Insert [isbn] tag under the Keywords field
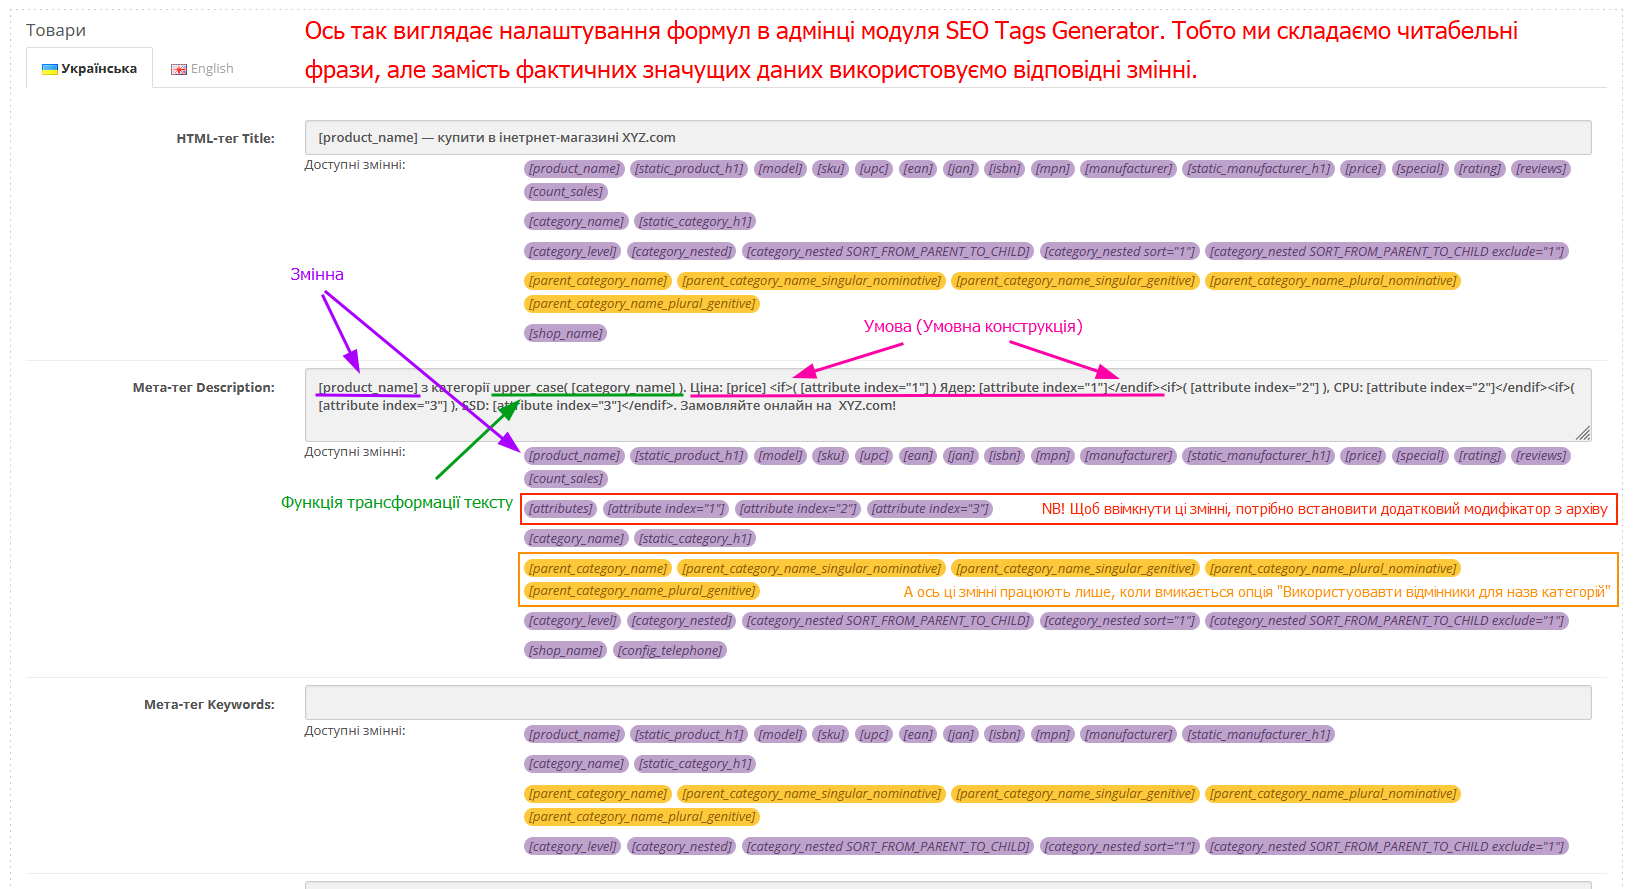 (x=1004, y=735)
